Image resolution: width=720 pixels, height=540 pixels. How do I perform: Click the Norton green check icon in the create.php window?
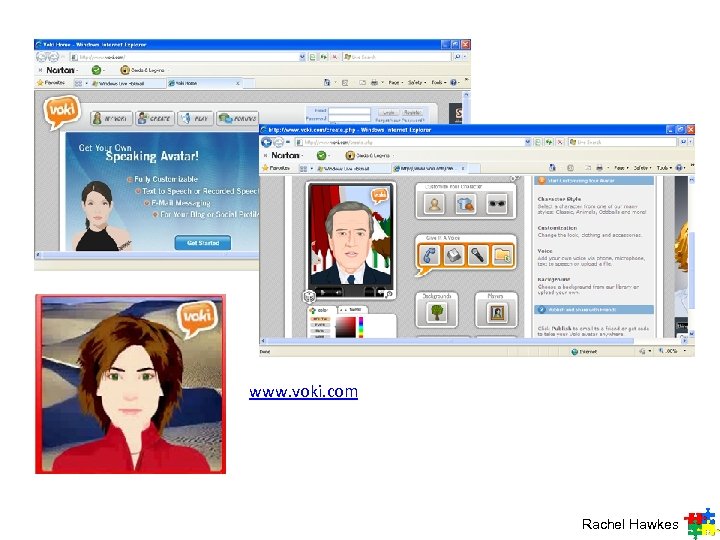[x=321, y=156]
